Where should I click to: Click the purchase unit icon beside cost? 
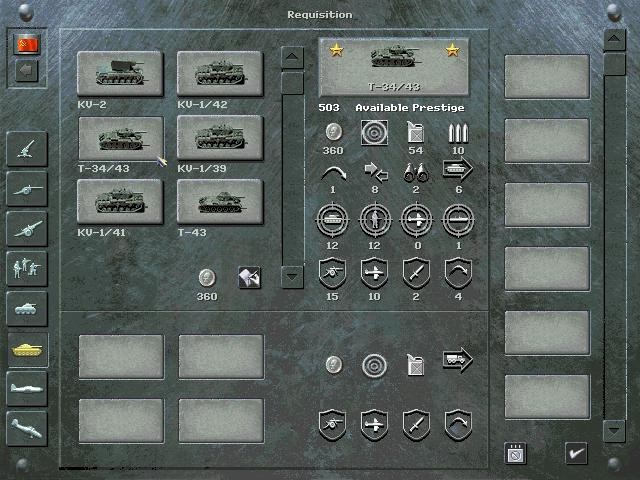250,277
